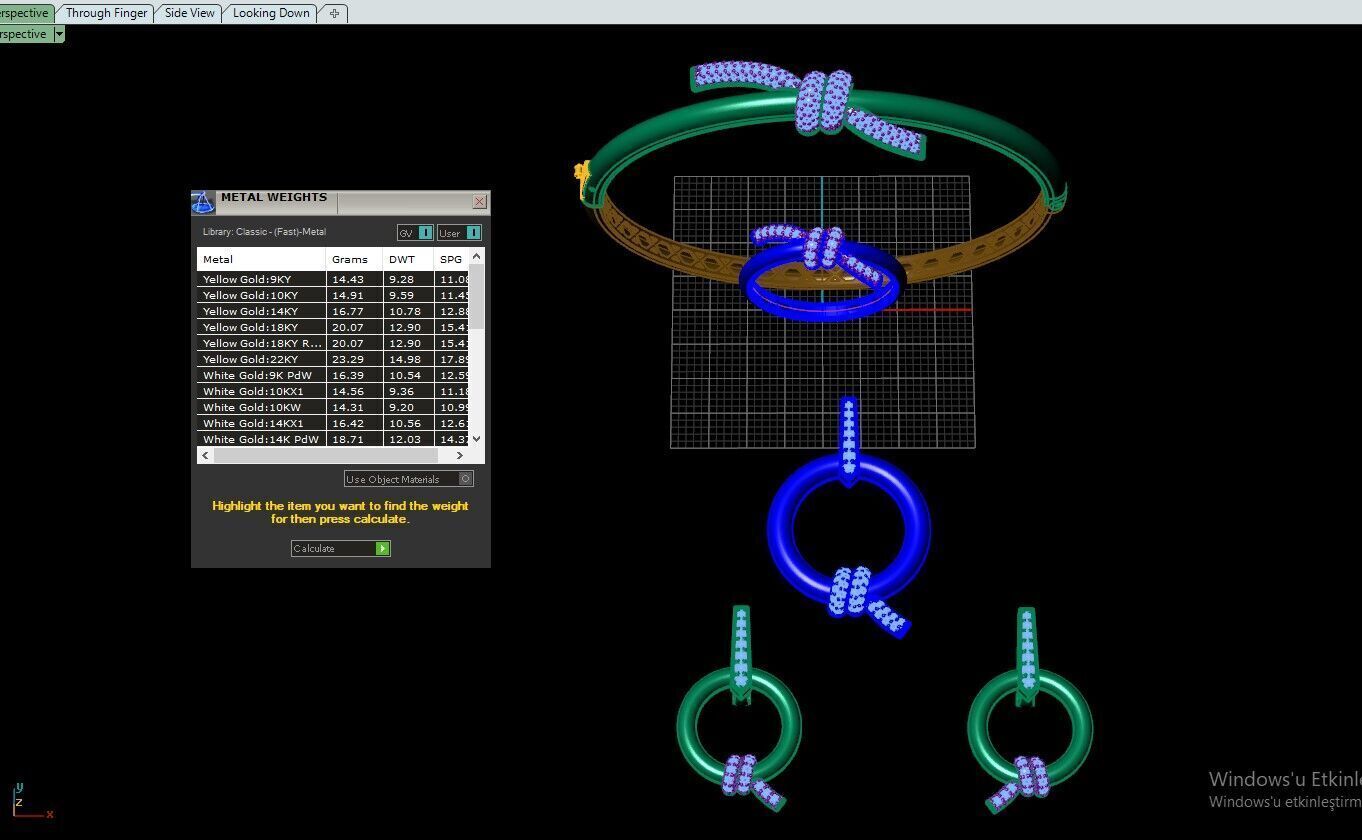
Task: Select the Yellow Gold:18KY R... row
Action: pos(333,343)
